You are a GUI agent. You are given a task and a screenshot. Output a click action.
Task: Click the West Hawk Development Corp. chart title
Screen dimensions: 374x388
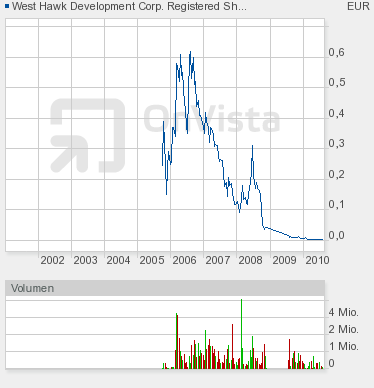coord(129,6)
